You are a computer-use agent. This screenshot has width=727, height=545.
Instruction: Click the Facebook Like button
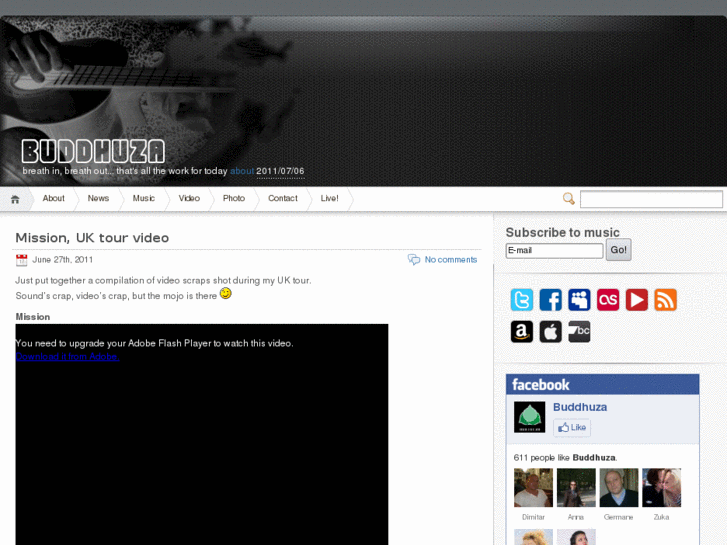[x=572, y=427]
